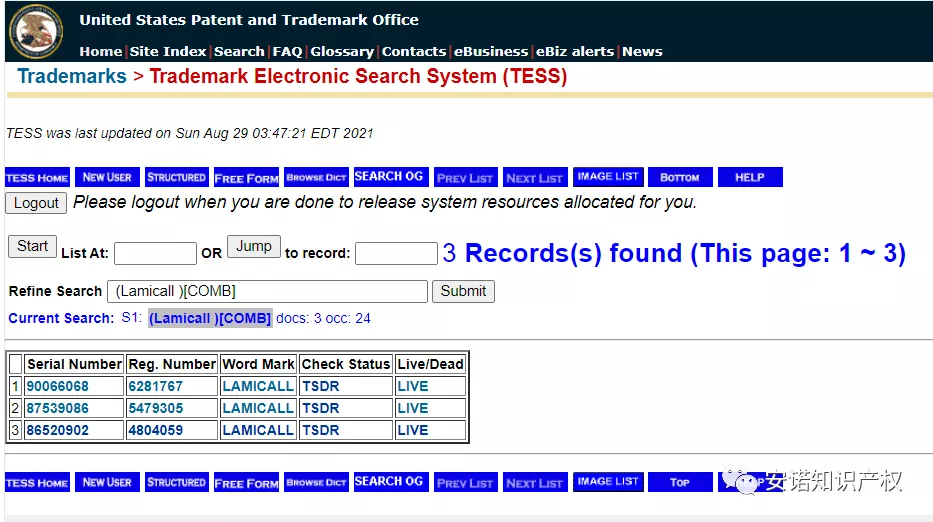Go to Search in the header navigation
This screenshot has width=933, height=522.
point(239,52)
